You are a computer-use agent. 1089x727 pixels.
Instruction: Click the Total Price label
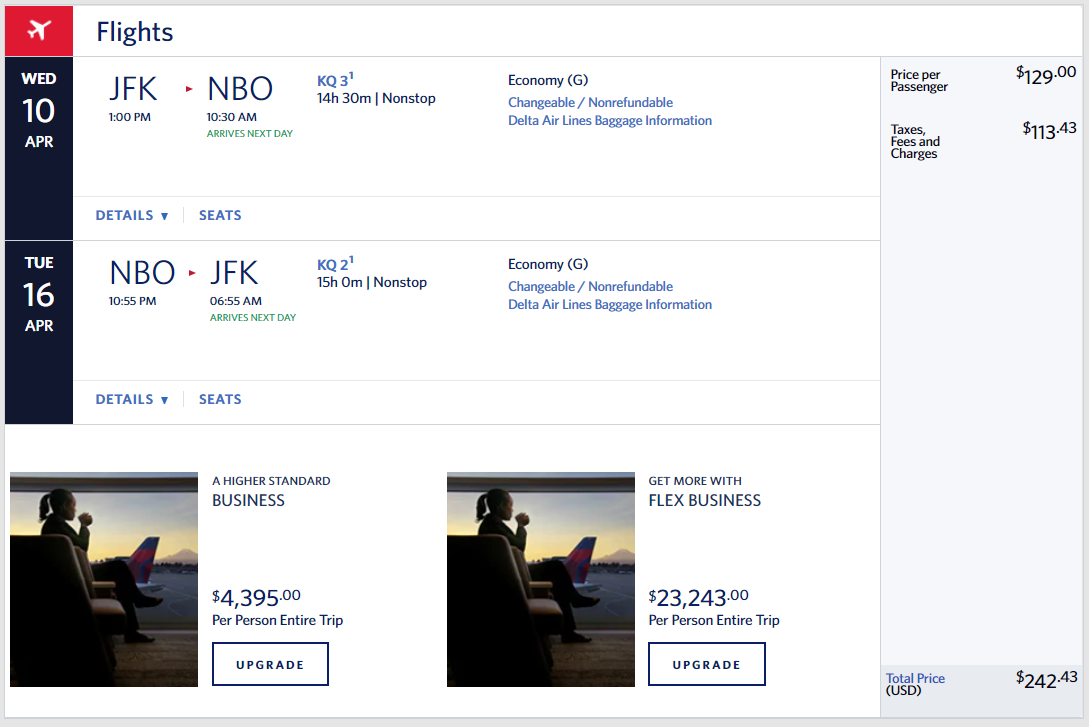(915, 678)
